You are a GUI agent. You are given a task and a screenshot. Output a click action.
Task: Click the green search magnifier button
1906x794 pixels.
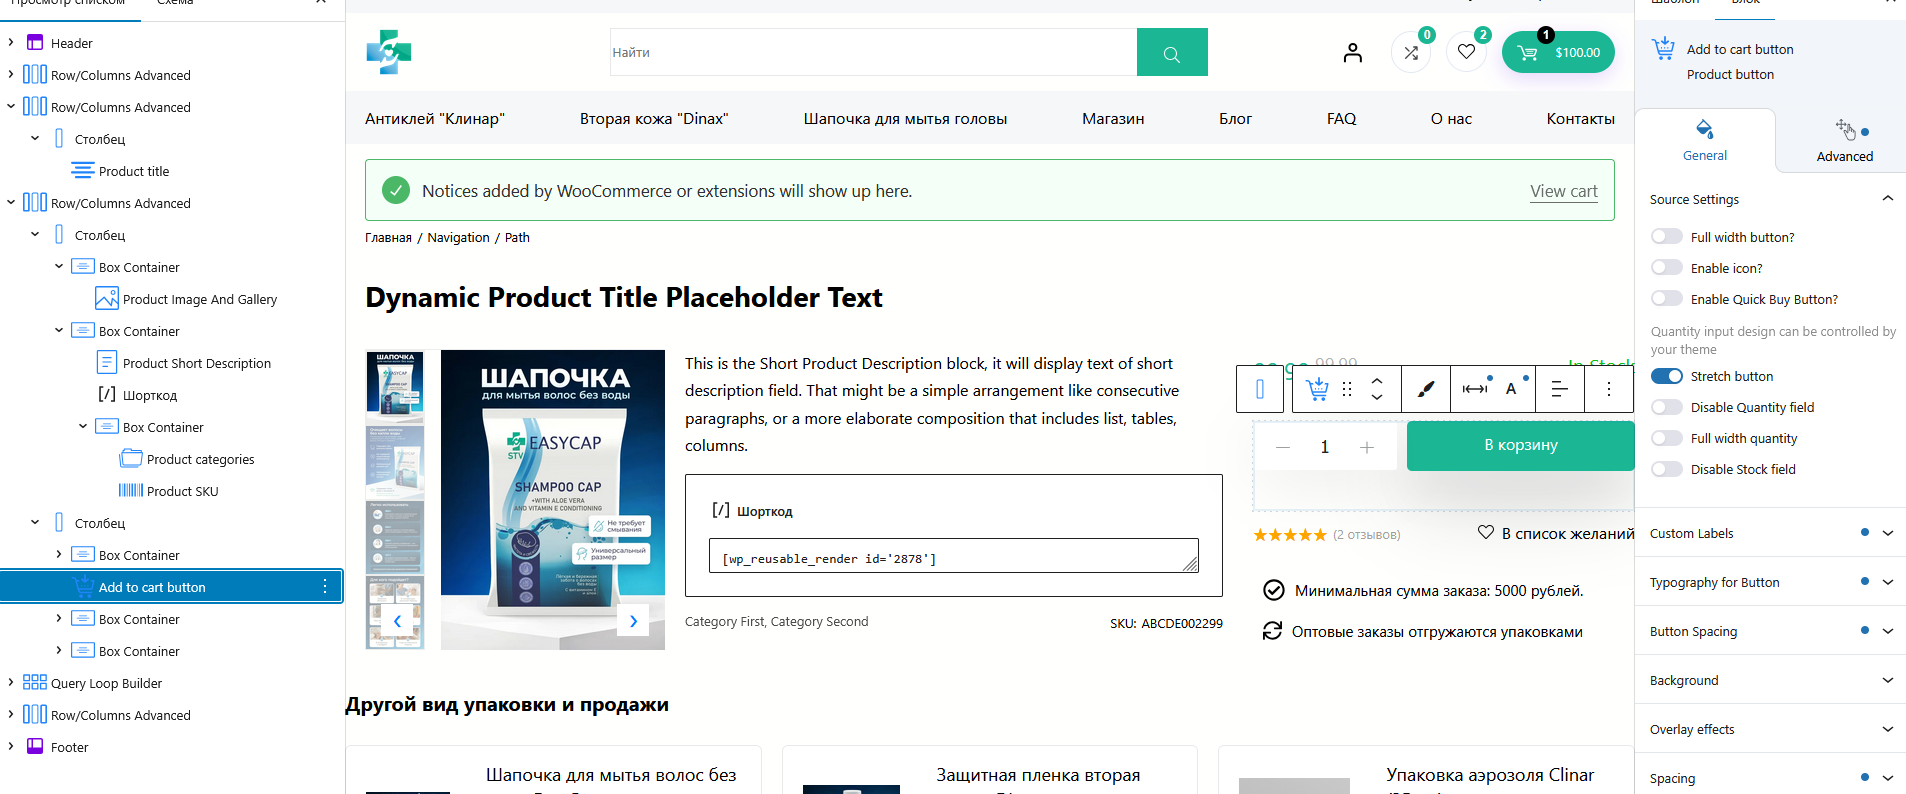pos(1172,52)
